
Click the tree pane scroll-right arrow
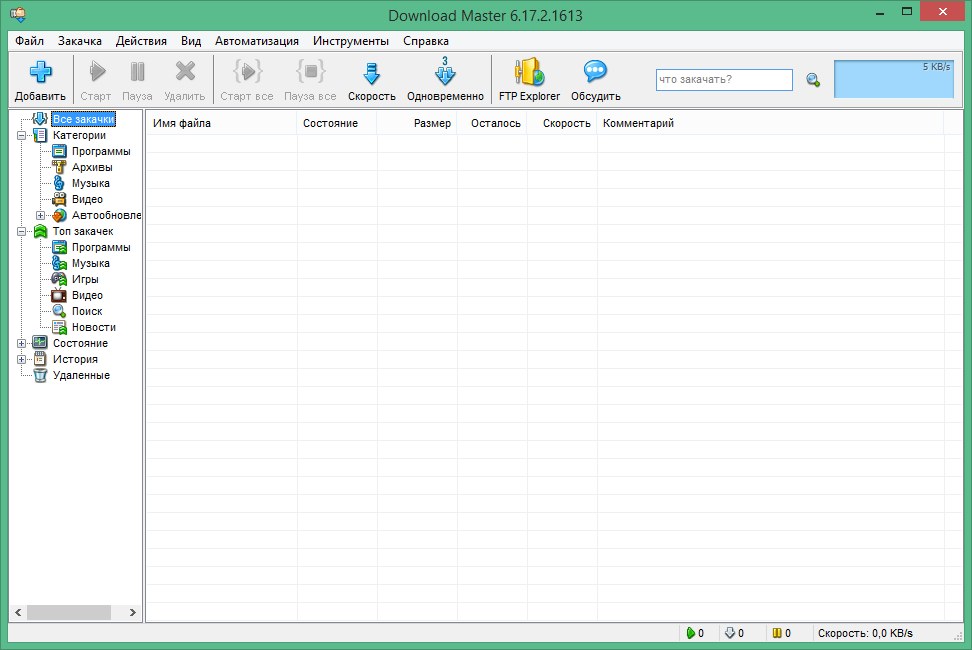click(133, 612)
